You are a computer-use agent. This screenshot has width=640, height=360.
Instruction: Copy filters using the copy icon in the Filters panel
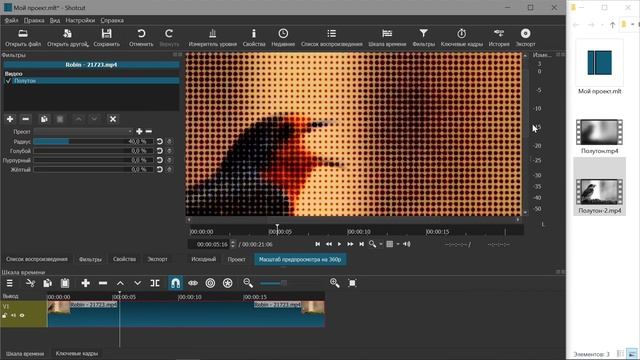tap(44, 119)
